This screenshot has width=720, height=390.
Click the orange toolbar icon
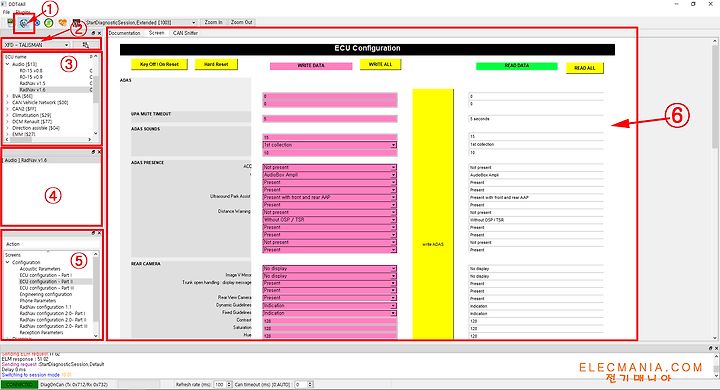click(x=62, y=23)
